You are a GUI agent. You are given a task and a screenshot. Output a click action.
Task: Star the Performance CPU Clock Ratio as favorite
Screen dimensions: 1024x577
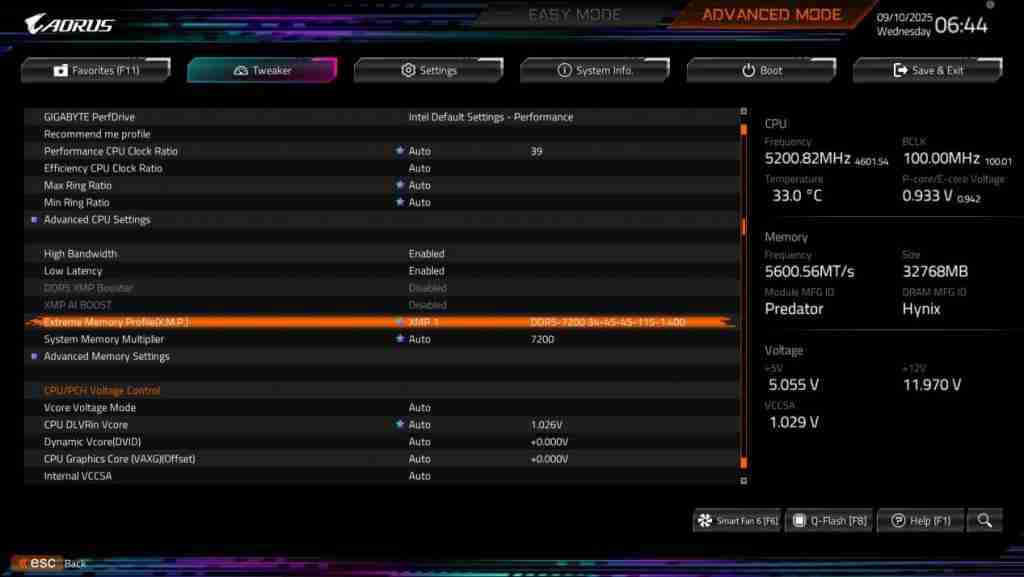click(x=400, y=151)
